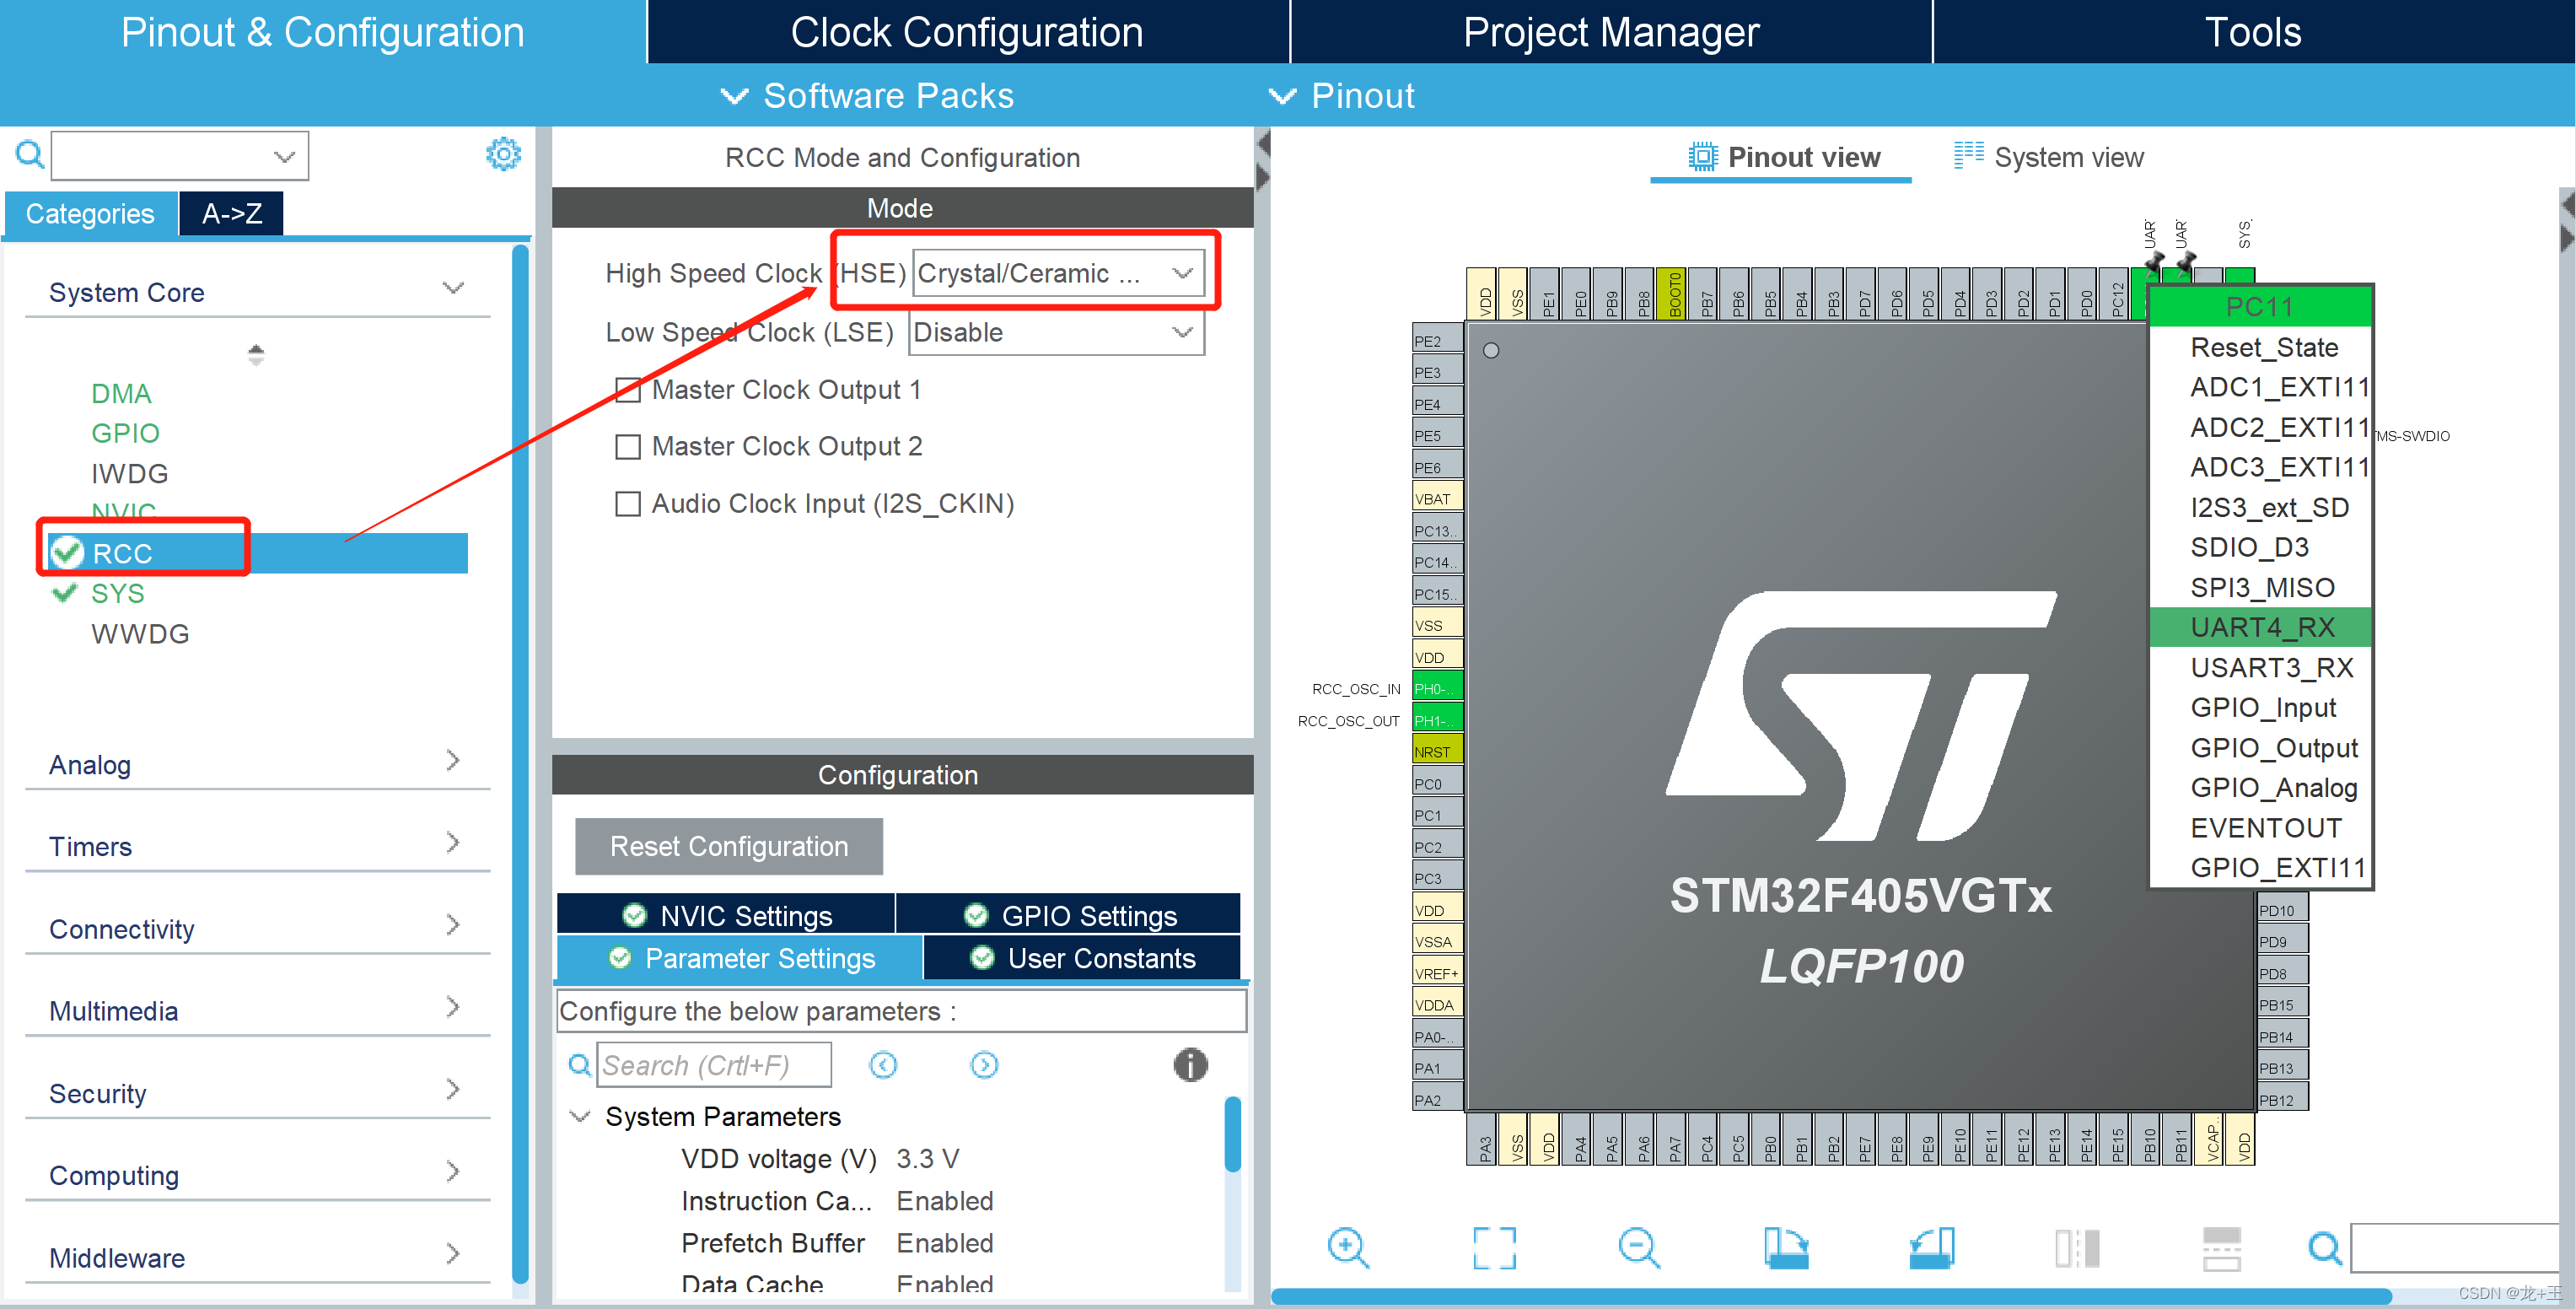Image resolution: width=2576 pixels, height=1309 pixels.
Task: Rotate the chip counterclockwise with the rotate icon
Action: [x=1931, y=1248]
